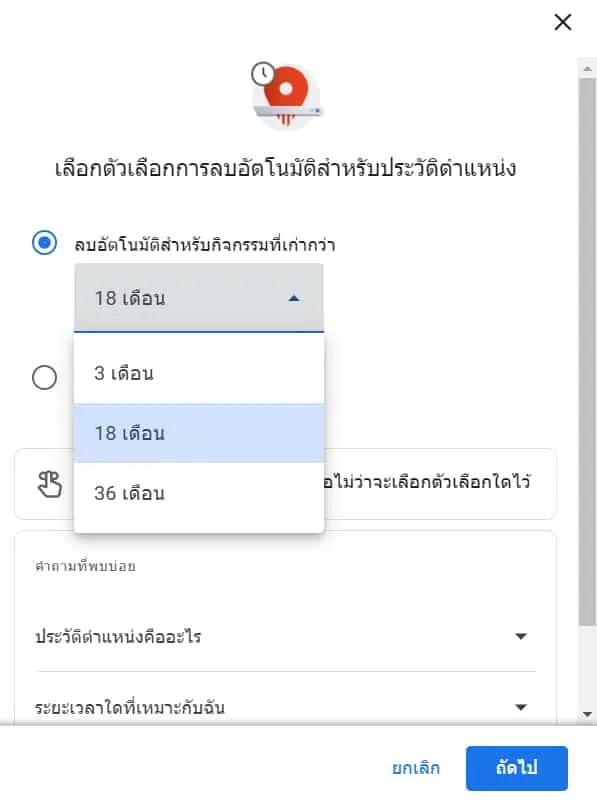Click the location history pin icon

[x=287, y=96]
